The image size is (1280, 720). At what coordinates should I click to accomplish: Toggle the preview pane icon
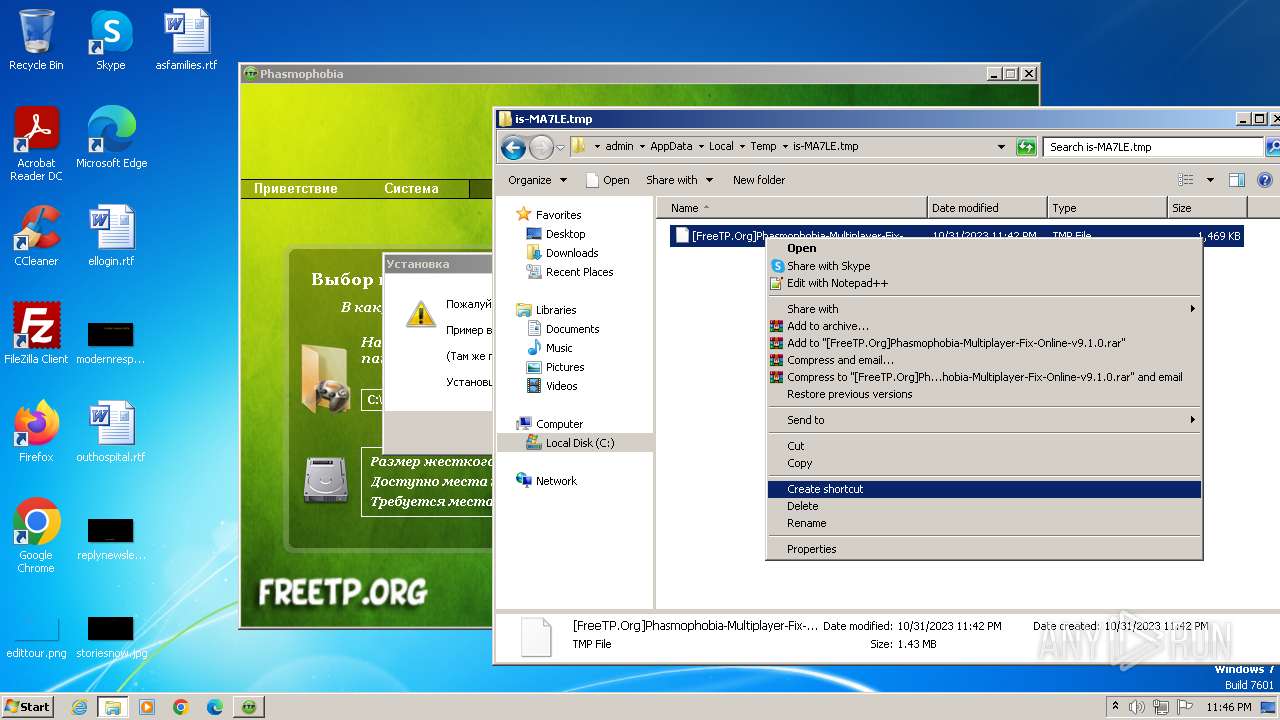[x=1237, y=180]
